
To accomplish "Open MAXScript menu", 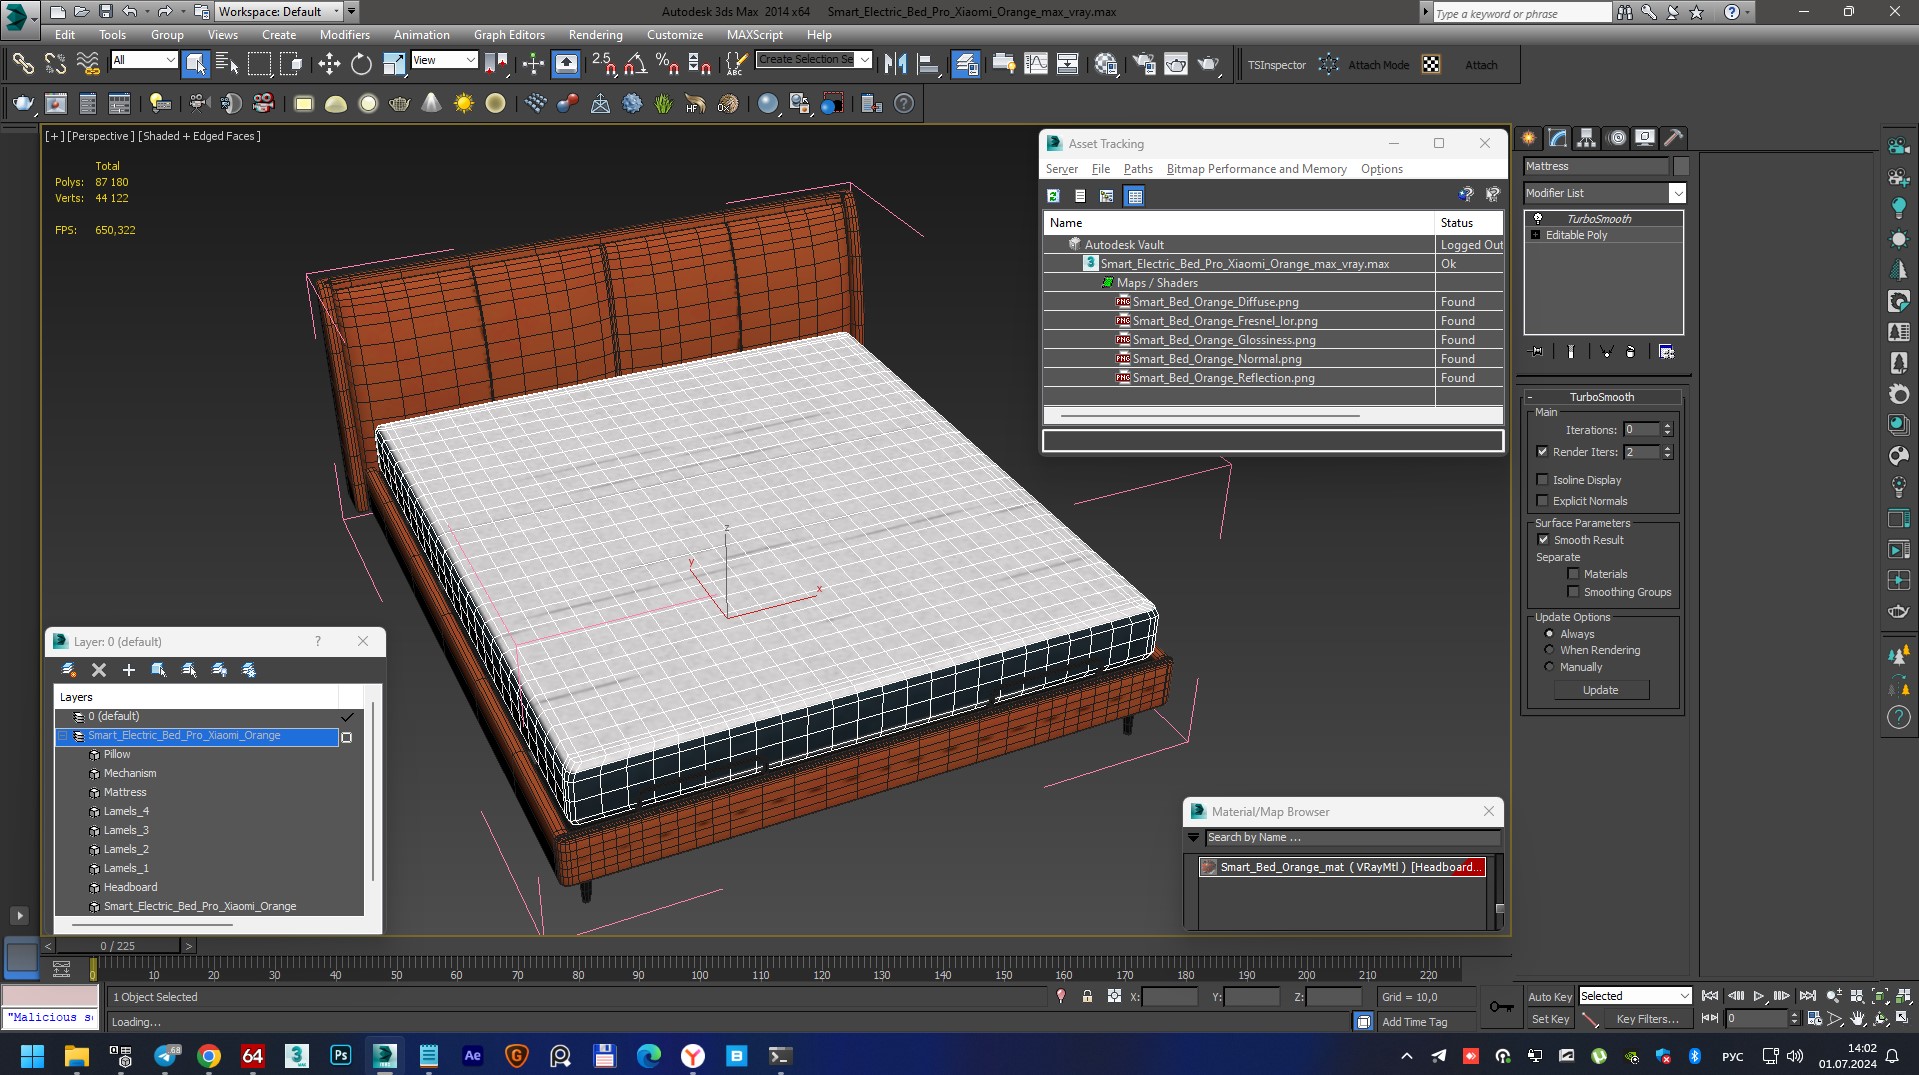I will (x=754, y=35).
